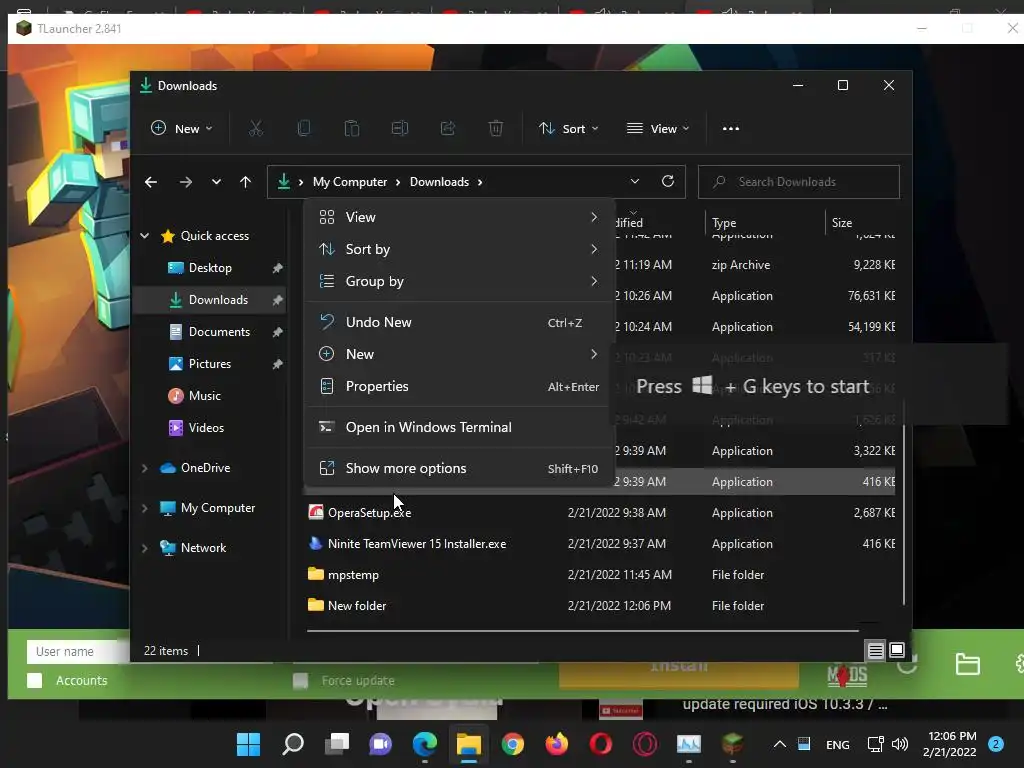This screenshot has width=1024, height=768.
Task: Click the Paste clipboard icon in toolbar
Action: point(351,129)
